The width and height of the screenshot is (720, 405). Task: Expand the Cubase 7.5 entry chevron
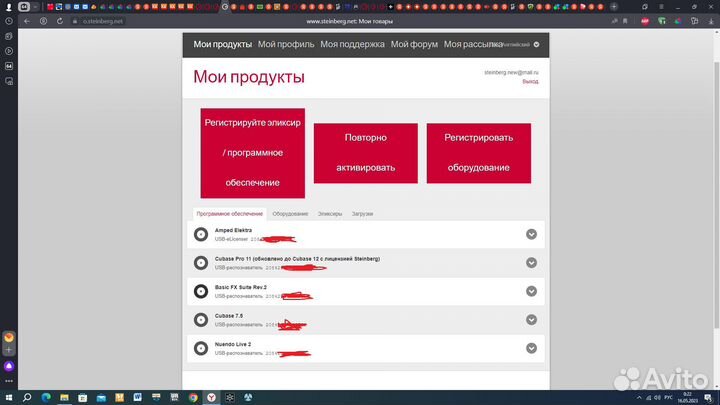531,320
